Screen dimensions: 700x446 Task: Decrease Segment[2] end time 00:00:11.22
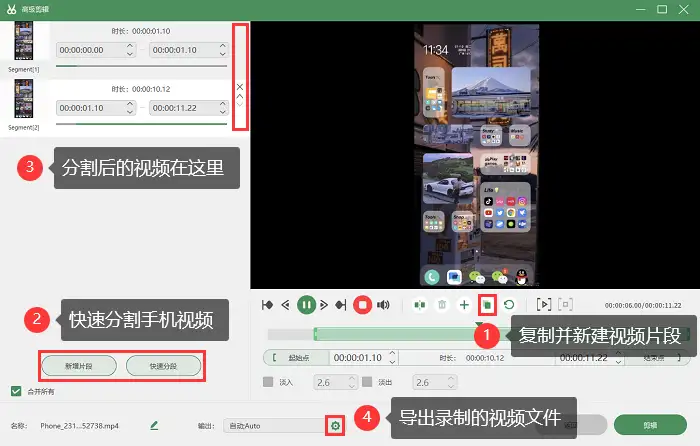point(222,112)
